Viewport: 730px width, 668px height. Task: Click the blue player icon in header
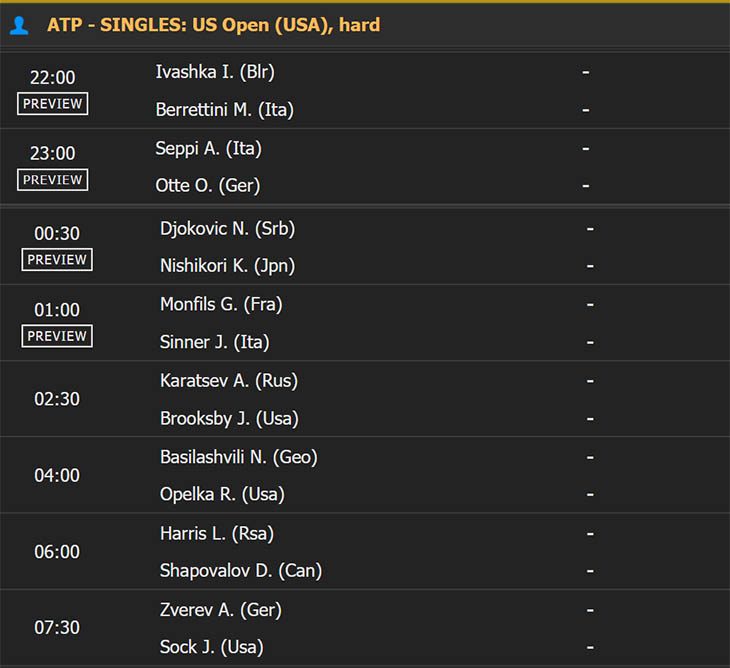coord(19,25)
